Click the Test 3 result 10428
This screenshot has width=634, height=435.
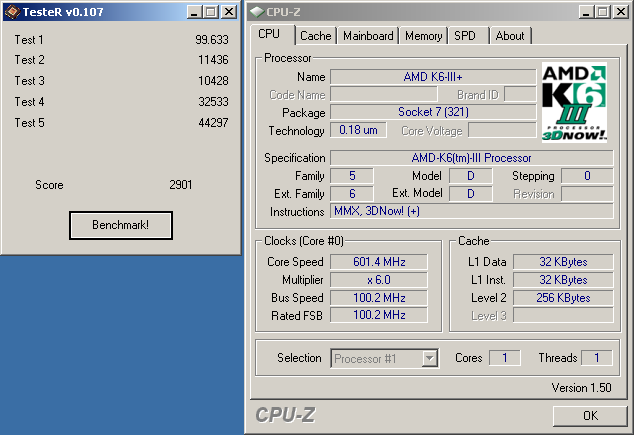pos(213,81)
